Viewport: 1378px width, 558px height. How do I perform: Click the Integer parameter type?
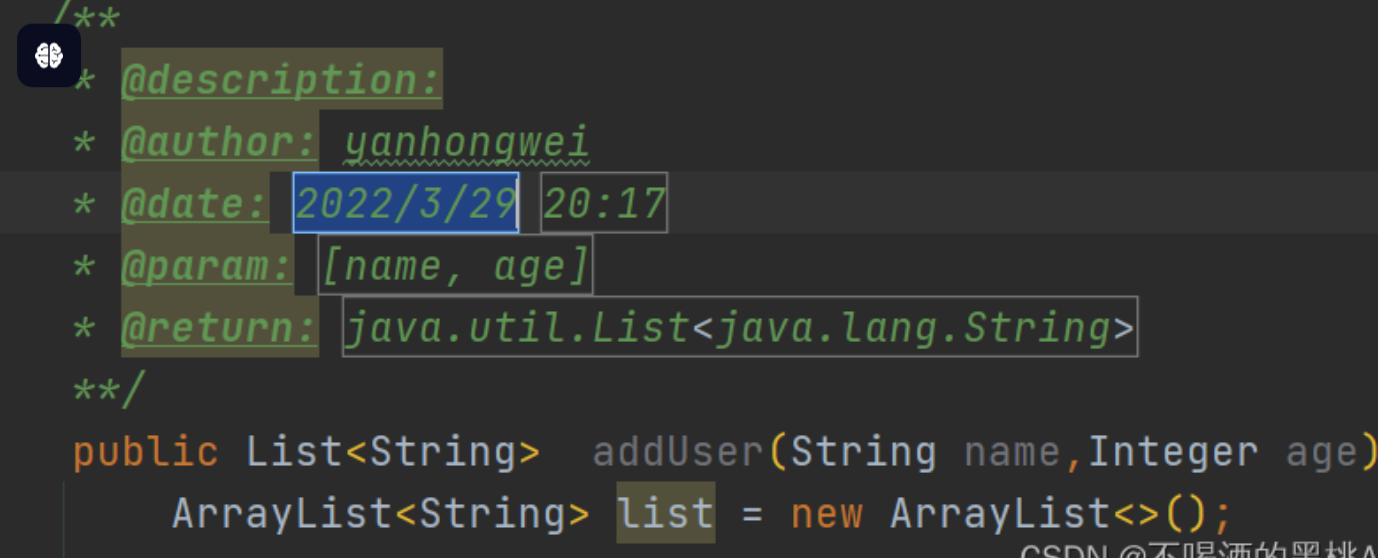coord(1173,452)
